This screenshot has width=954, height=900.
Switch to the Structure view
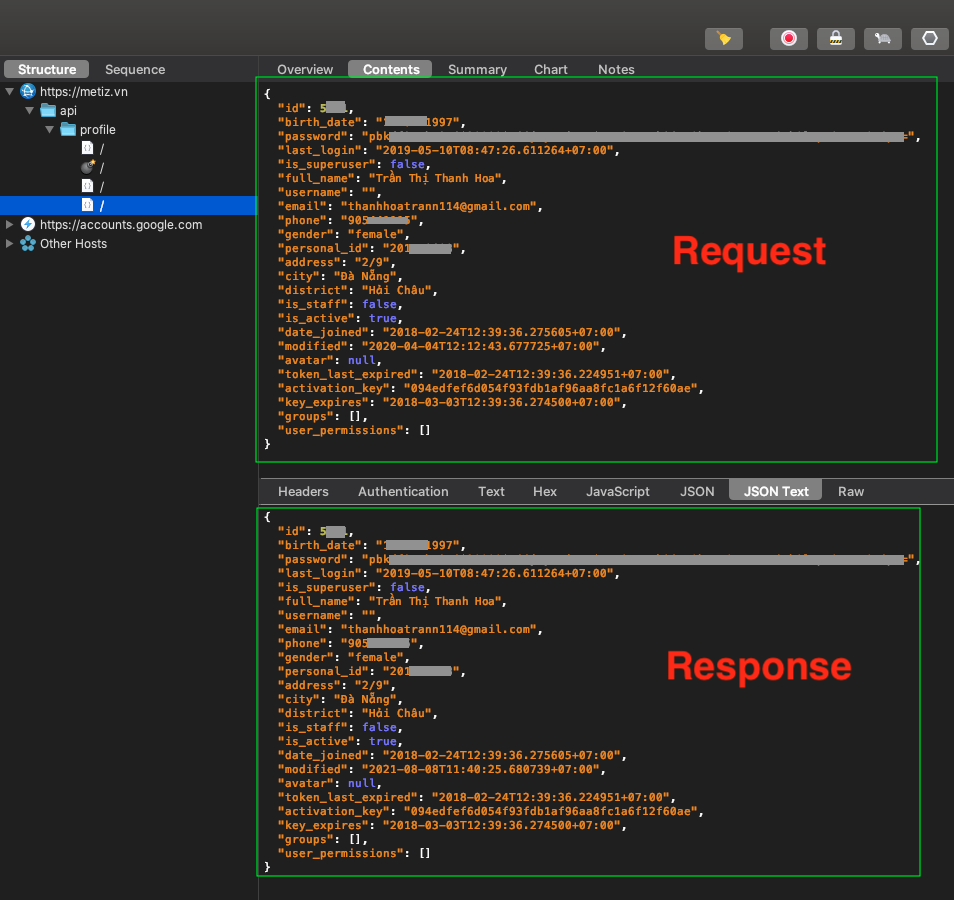(47, 69)
